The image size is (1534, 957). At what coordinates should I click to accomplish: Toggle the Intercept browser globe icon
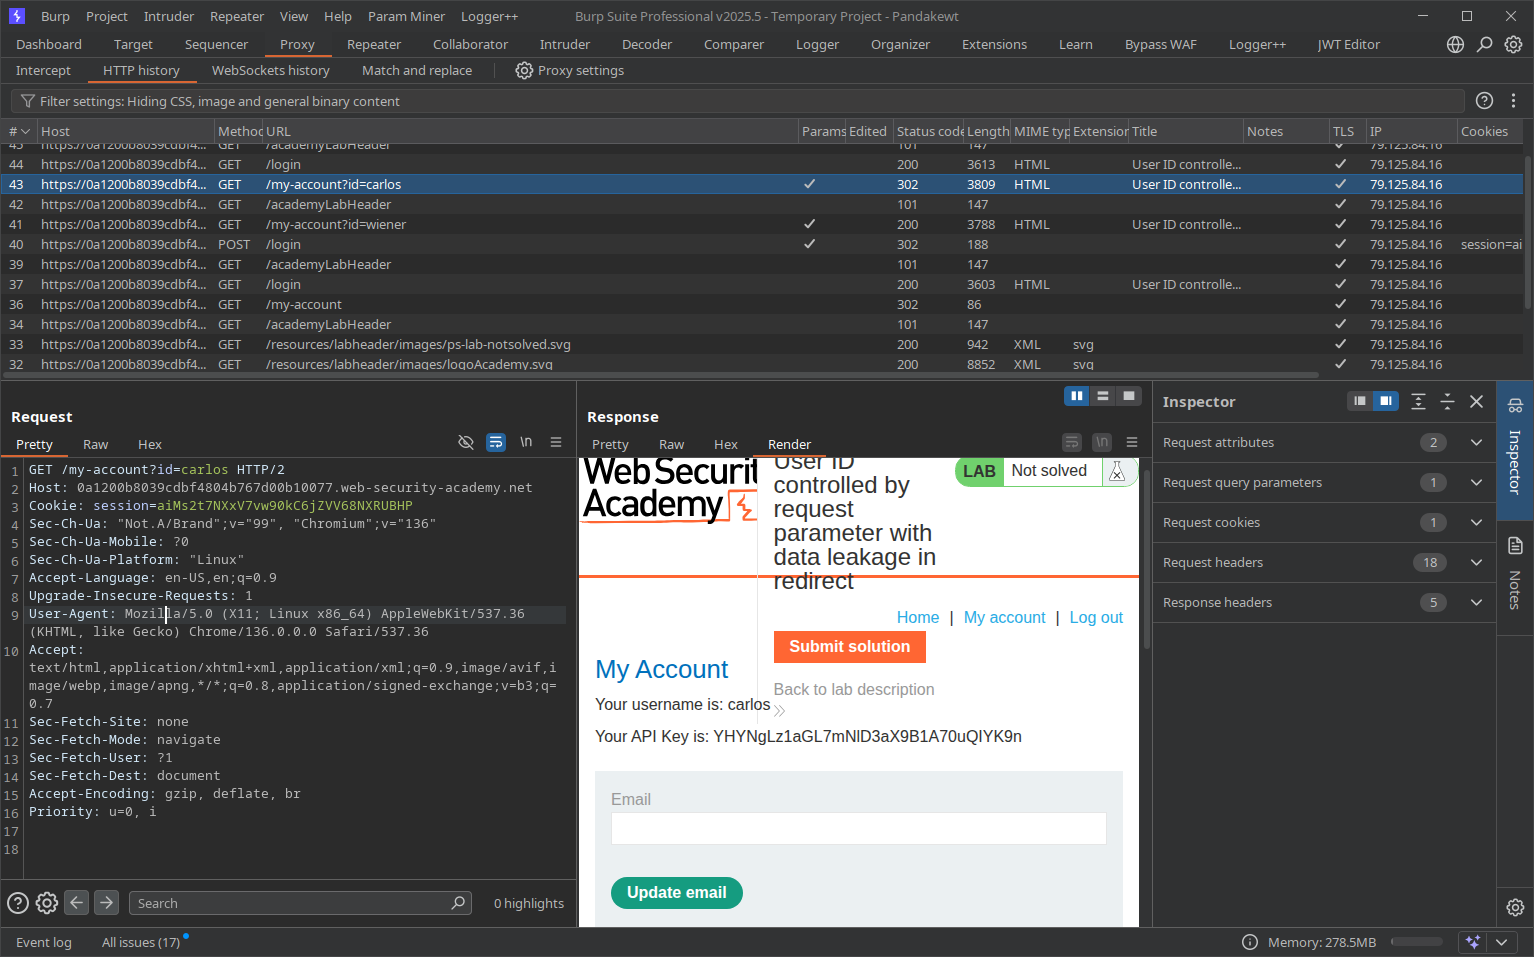[x=1455, y=44]
